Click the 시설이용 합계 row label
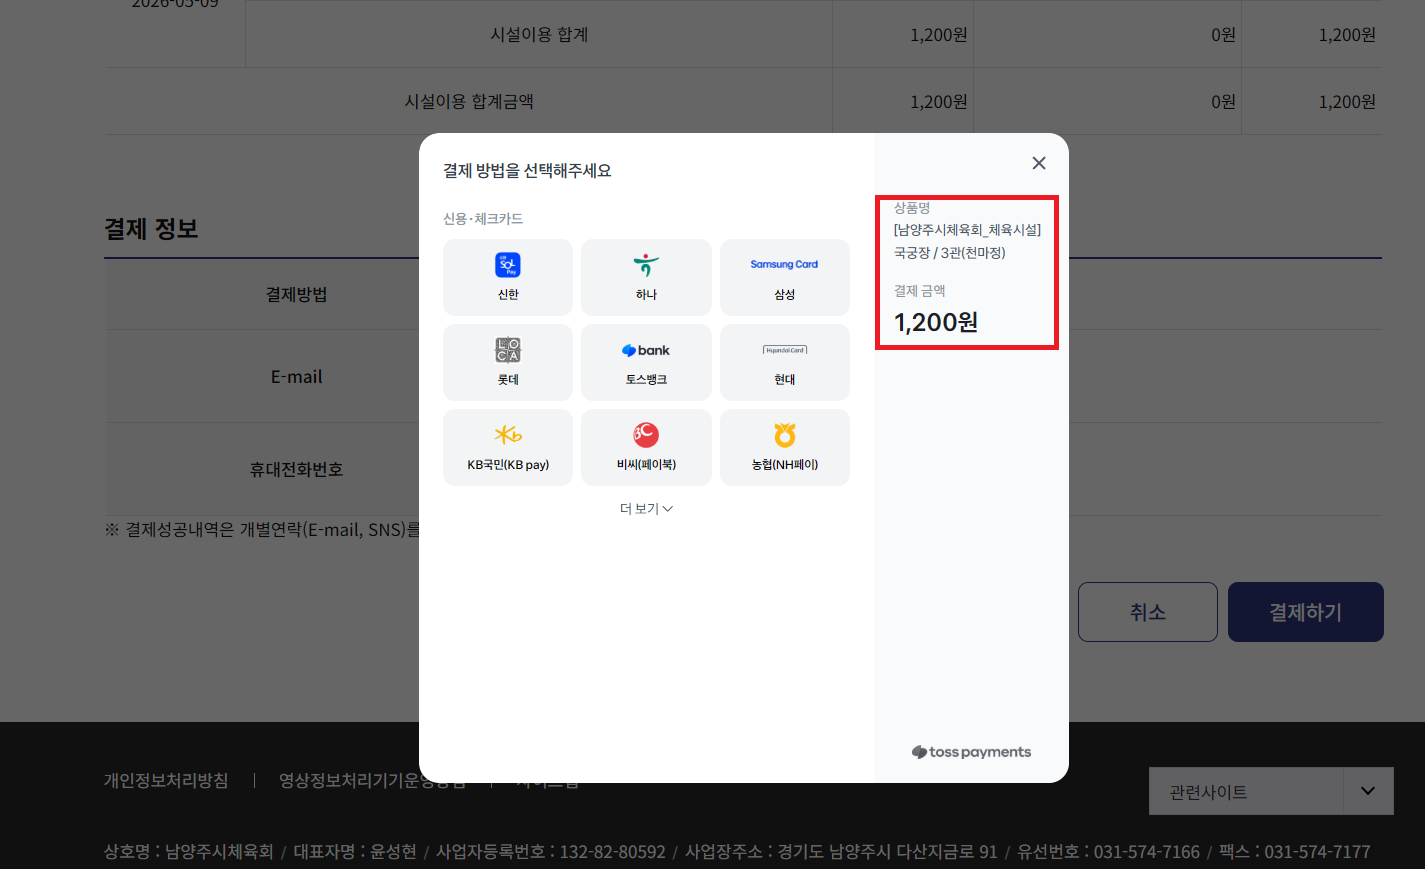The height and width of the screenshot is (869, 1425). pyautogui.click(x=539, y=34)
